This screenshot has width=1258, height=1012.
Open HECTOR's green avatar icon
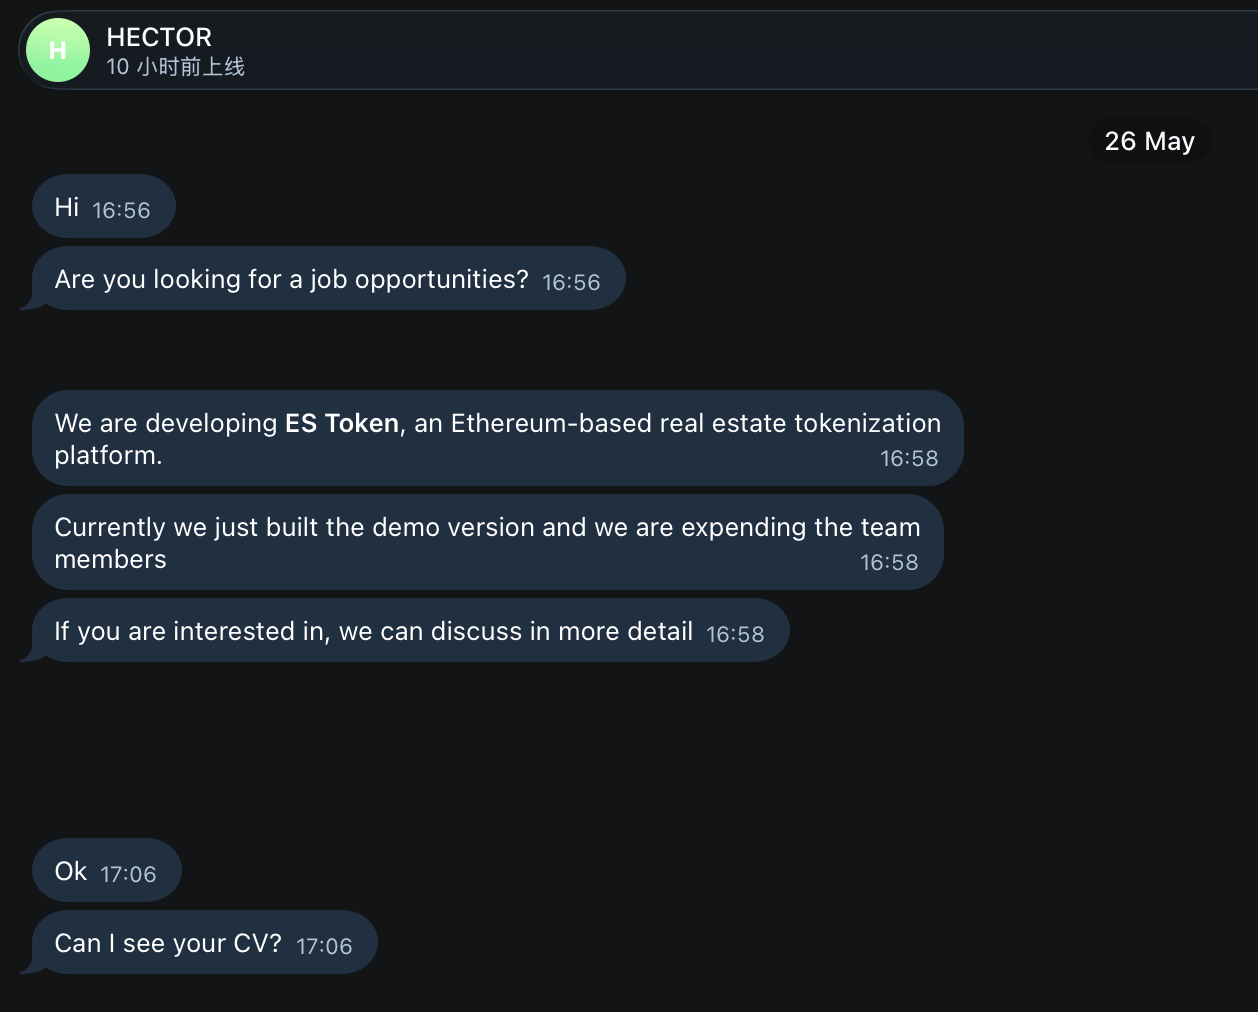point(58,50)
